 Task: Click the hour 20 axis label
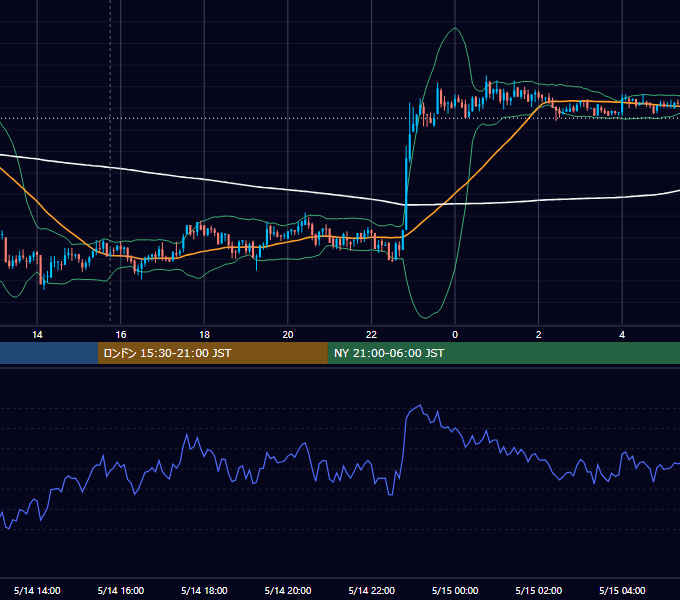[x=288, y=335]
